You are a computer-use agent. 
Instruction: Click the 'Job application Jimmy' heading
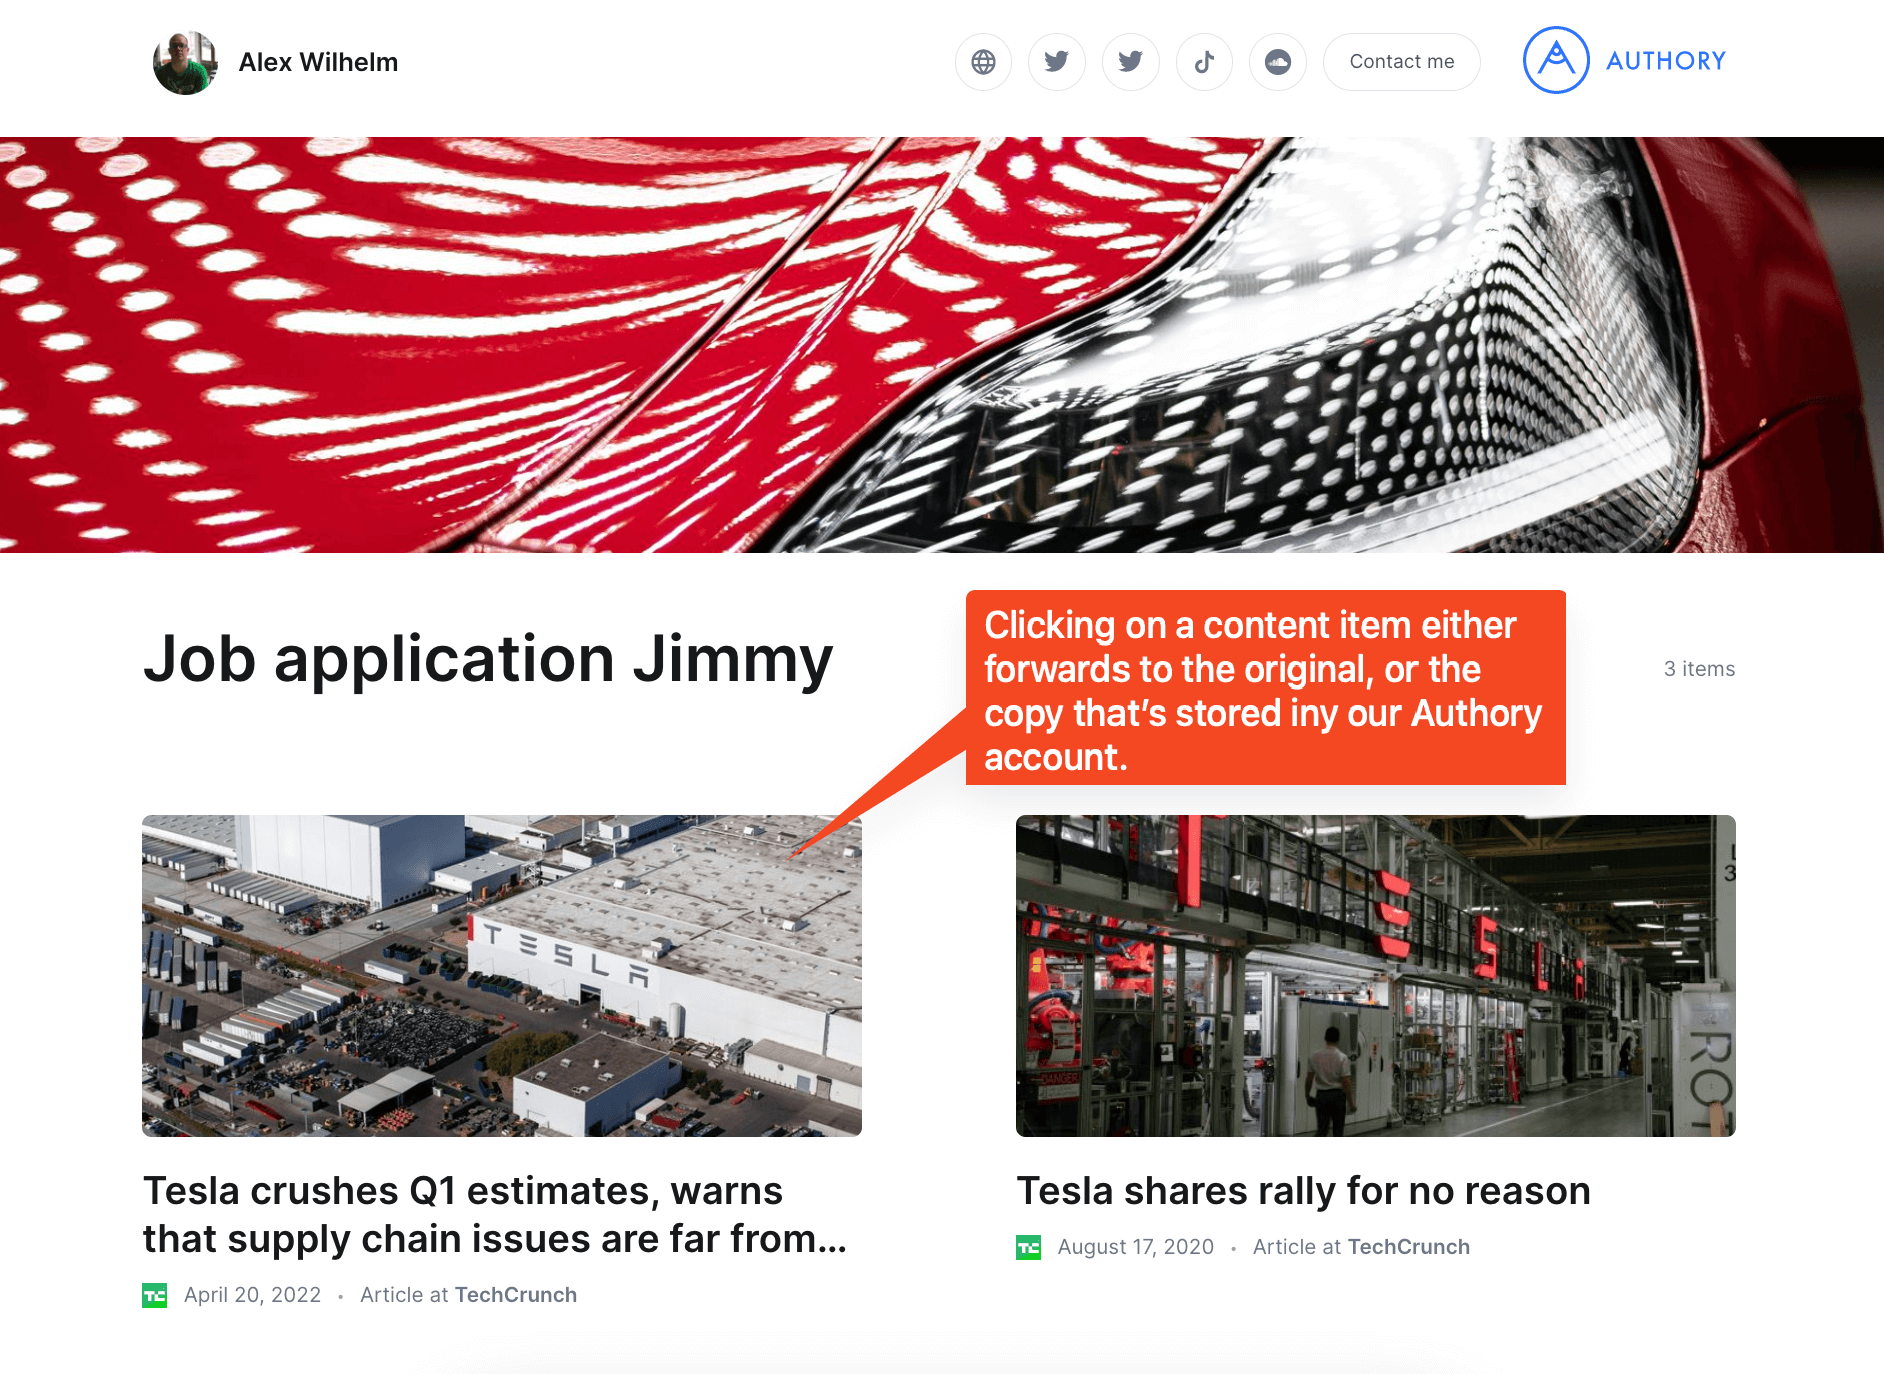pyautogui.click(x=488, y=660)
